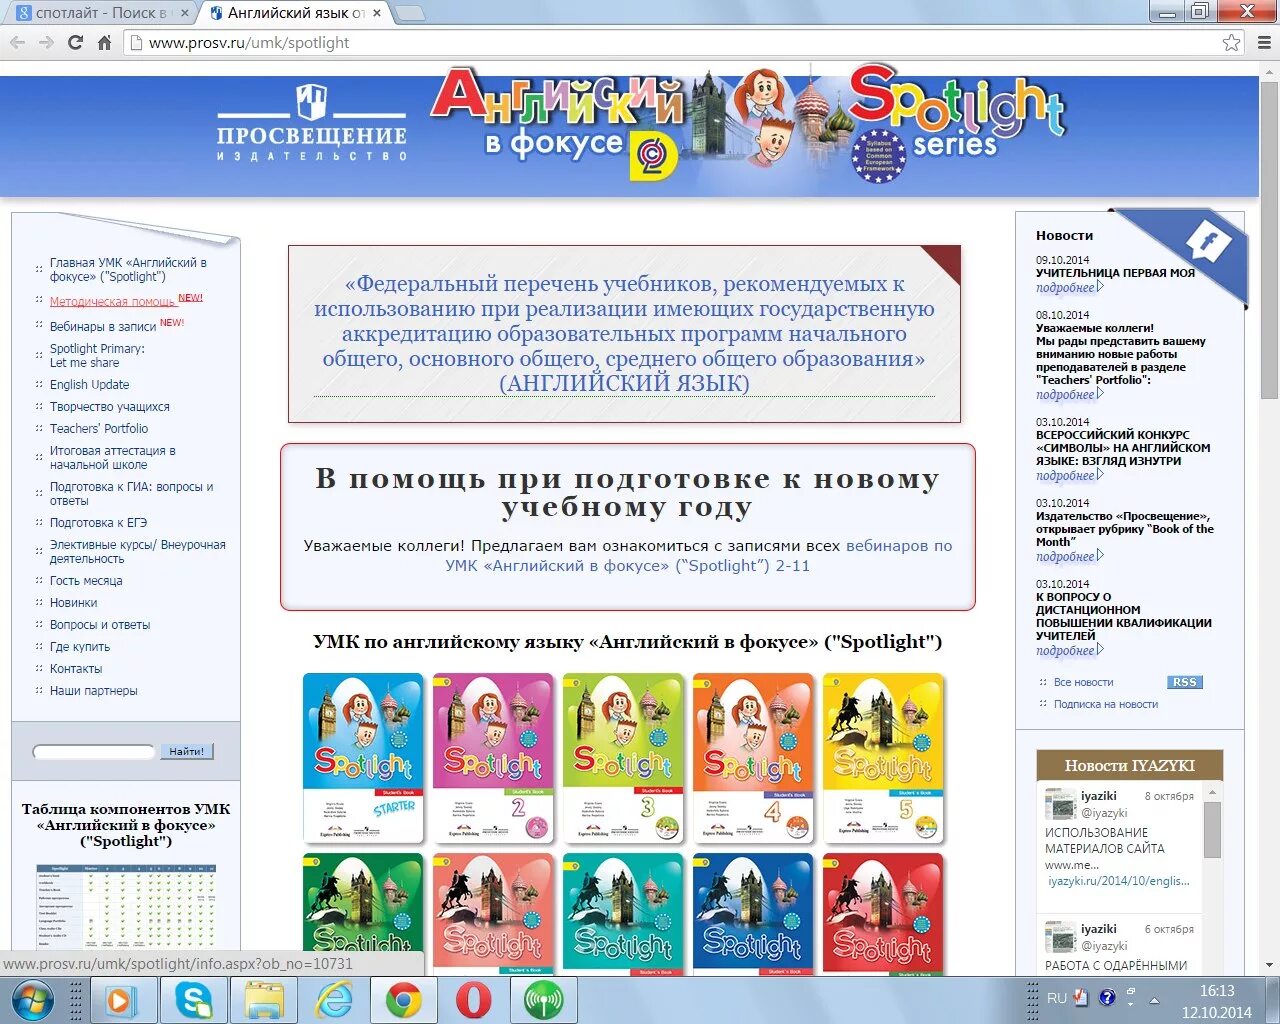
Task: Open the Facebook corner ribbon icon
Action: 1208,241
